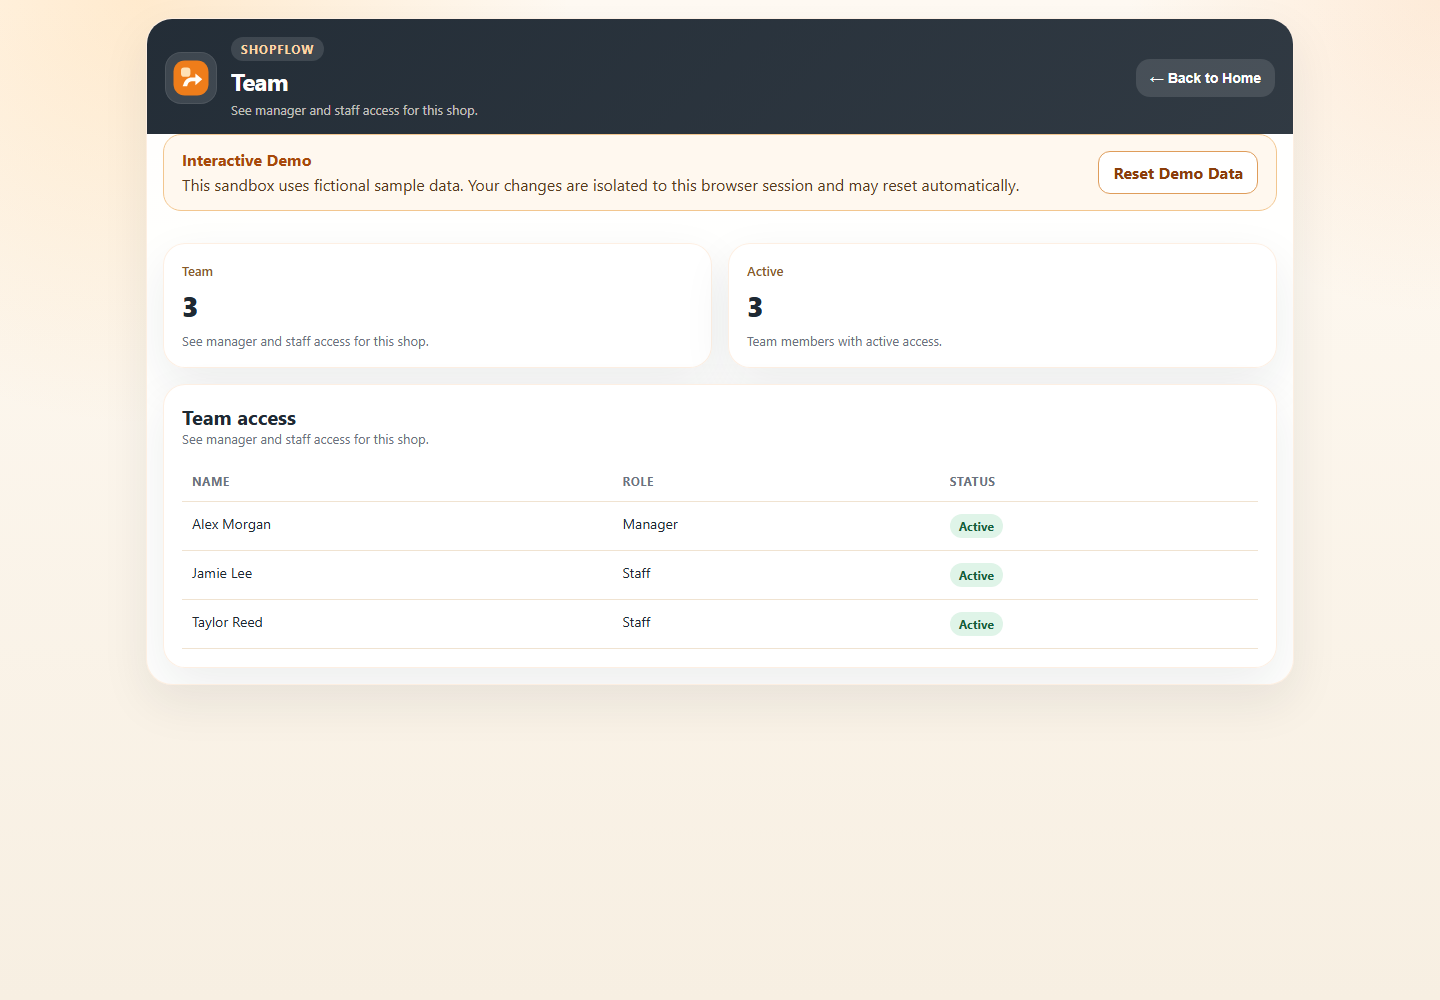Reset the demo data
The height and width of the screenshot is (1000, 1440).
pyautogui.click(x=1178, y=173)
